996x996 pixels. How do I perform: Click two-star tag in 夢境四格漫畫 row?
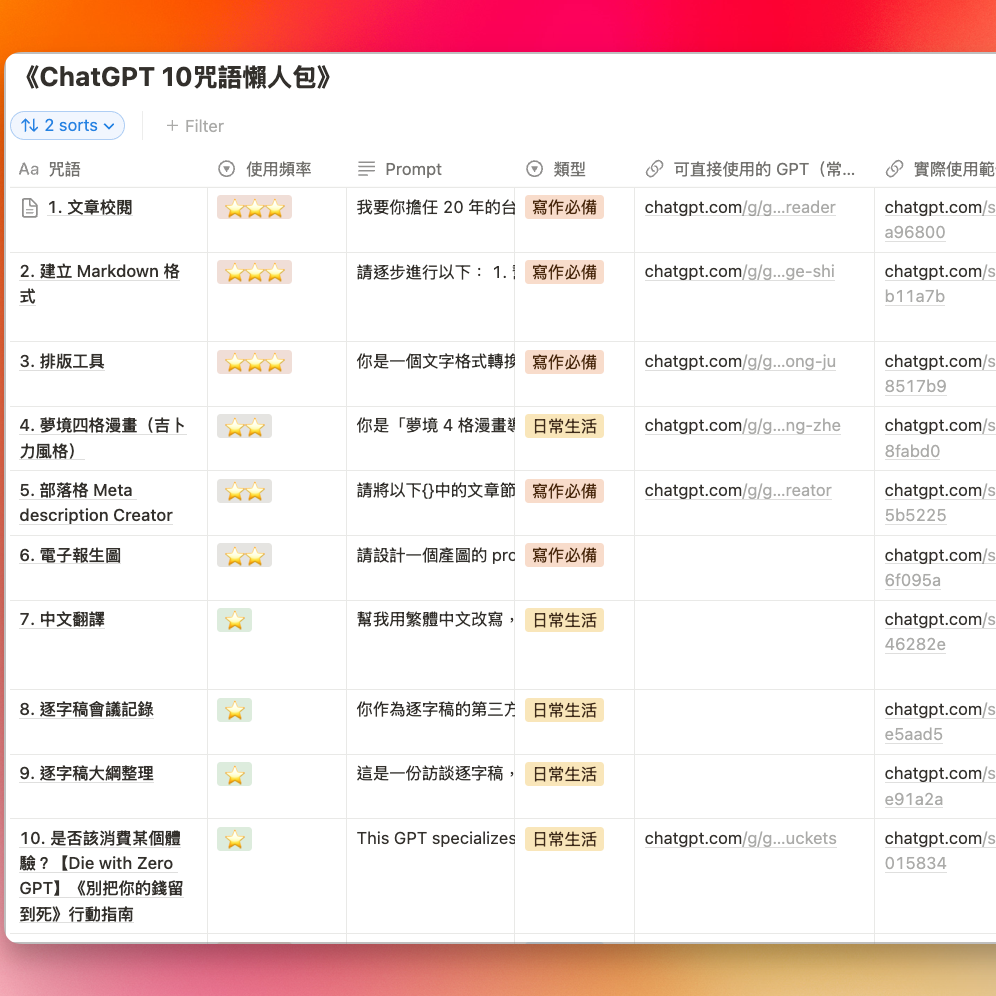(245, 426)
